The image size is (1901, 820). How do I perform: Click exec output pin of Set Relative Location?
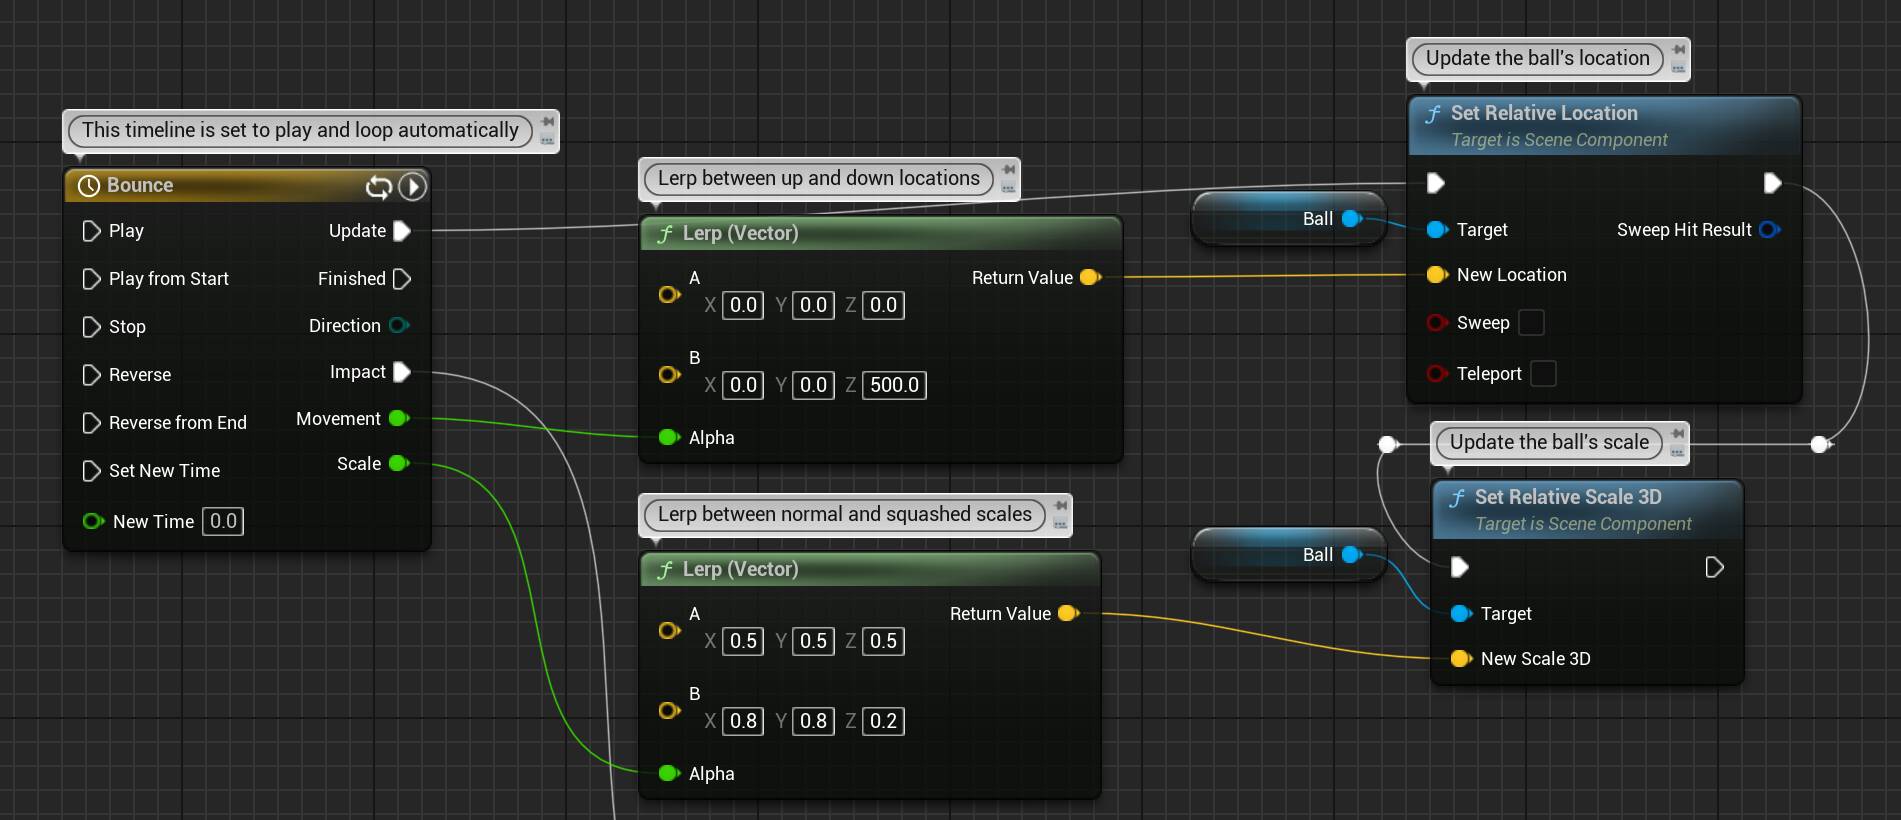pyautogui.click(x=1772, y=183)
